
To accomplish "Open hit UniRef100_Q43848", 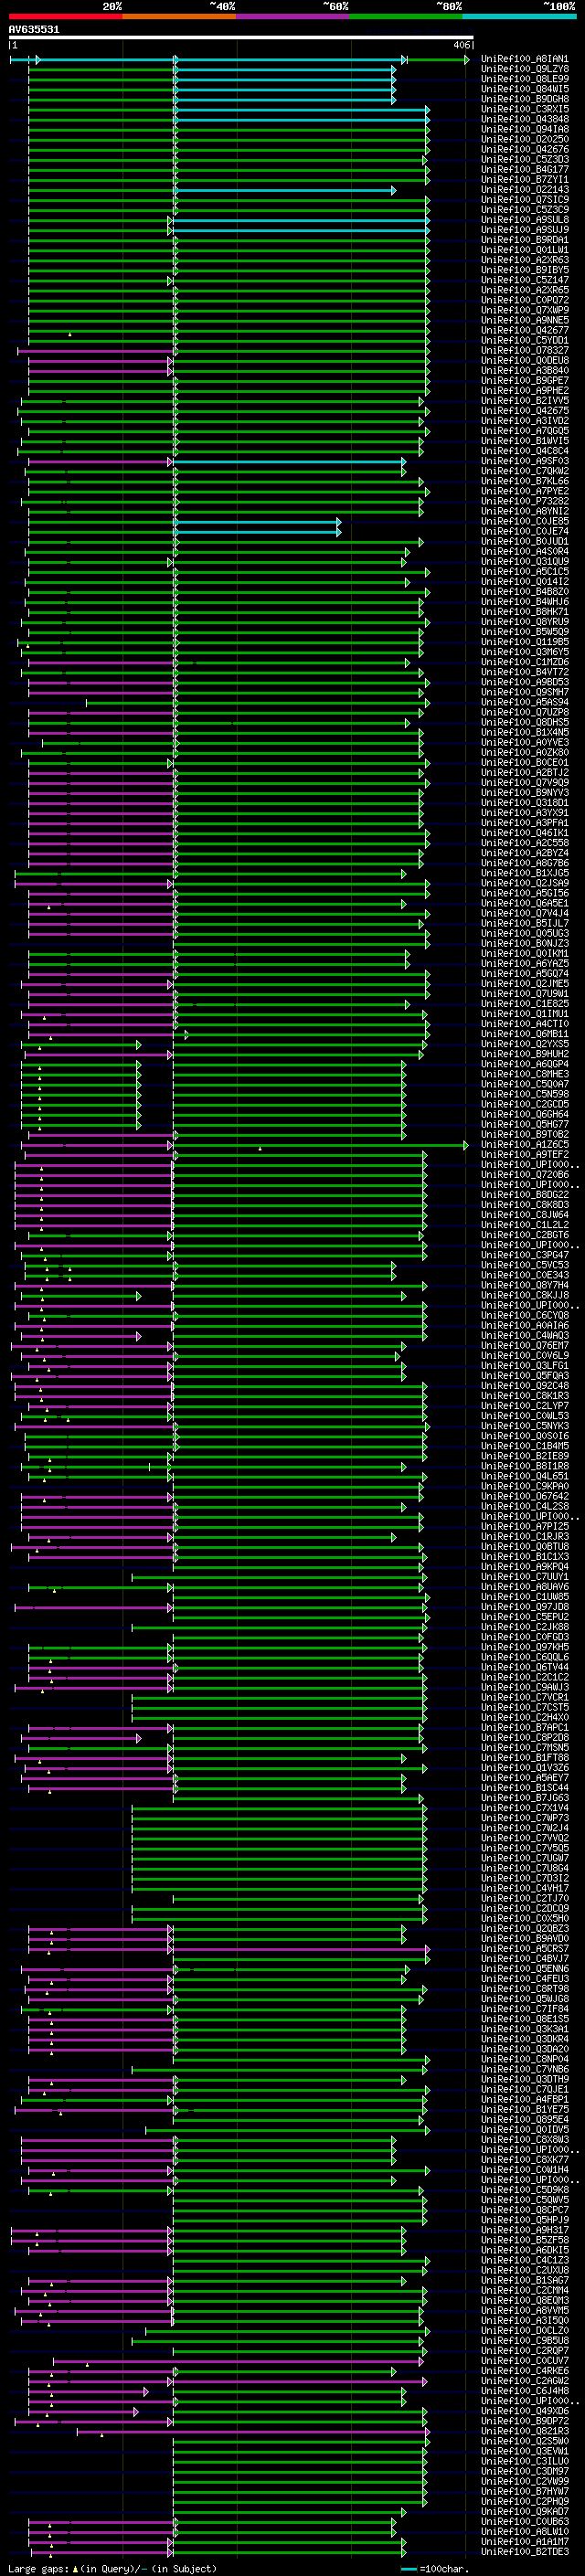I will [525, 120].
